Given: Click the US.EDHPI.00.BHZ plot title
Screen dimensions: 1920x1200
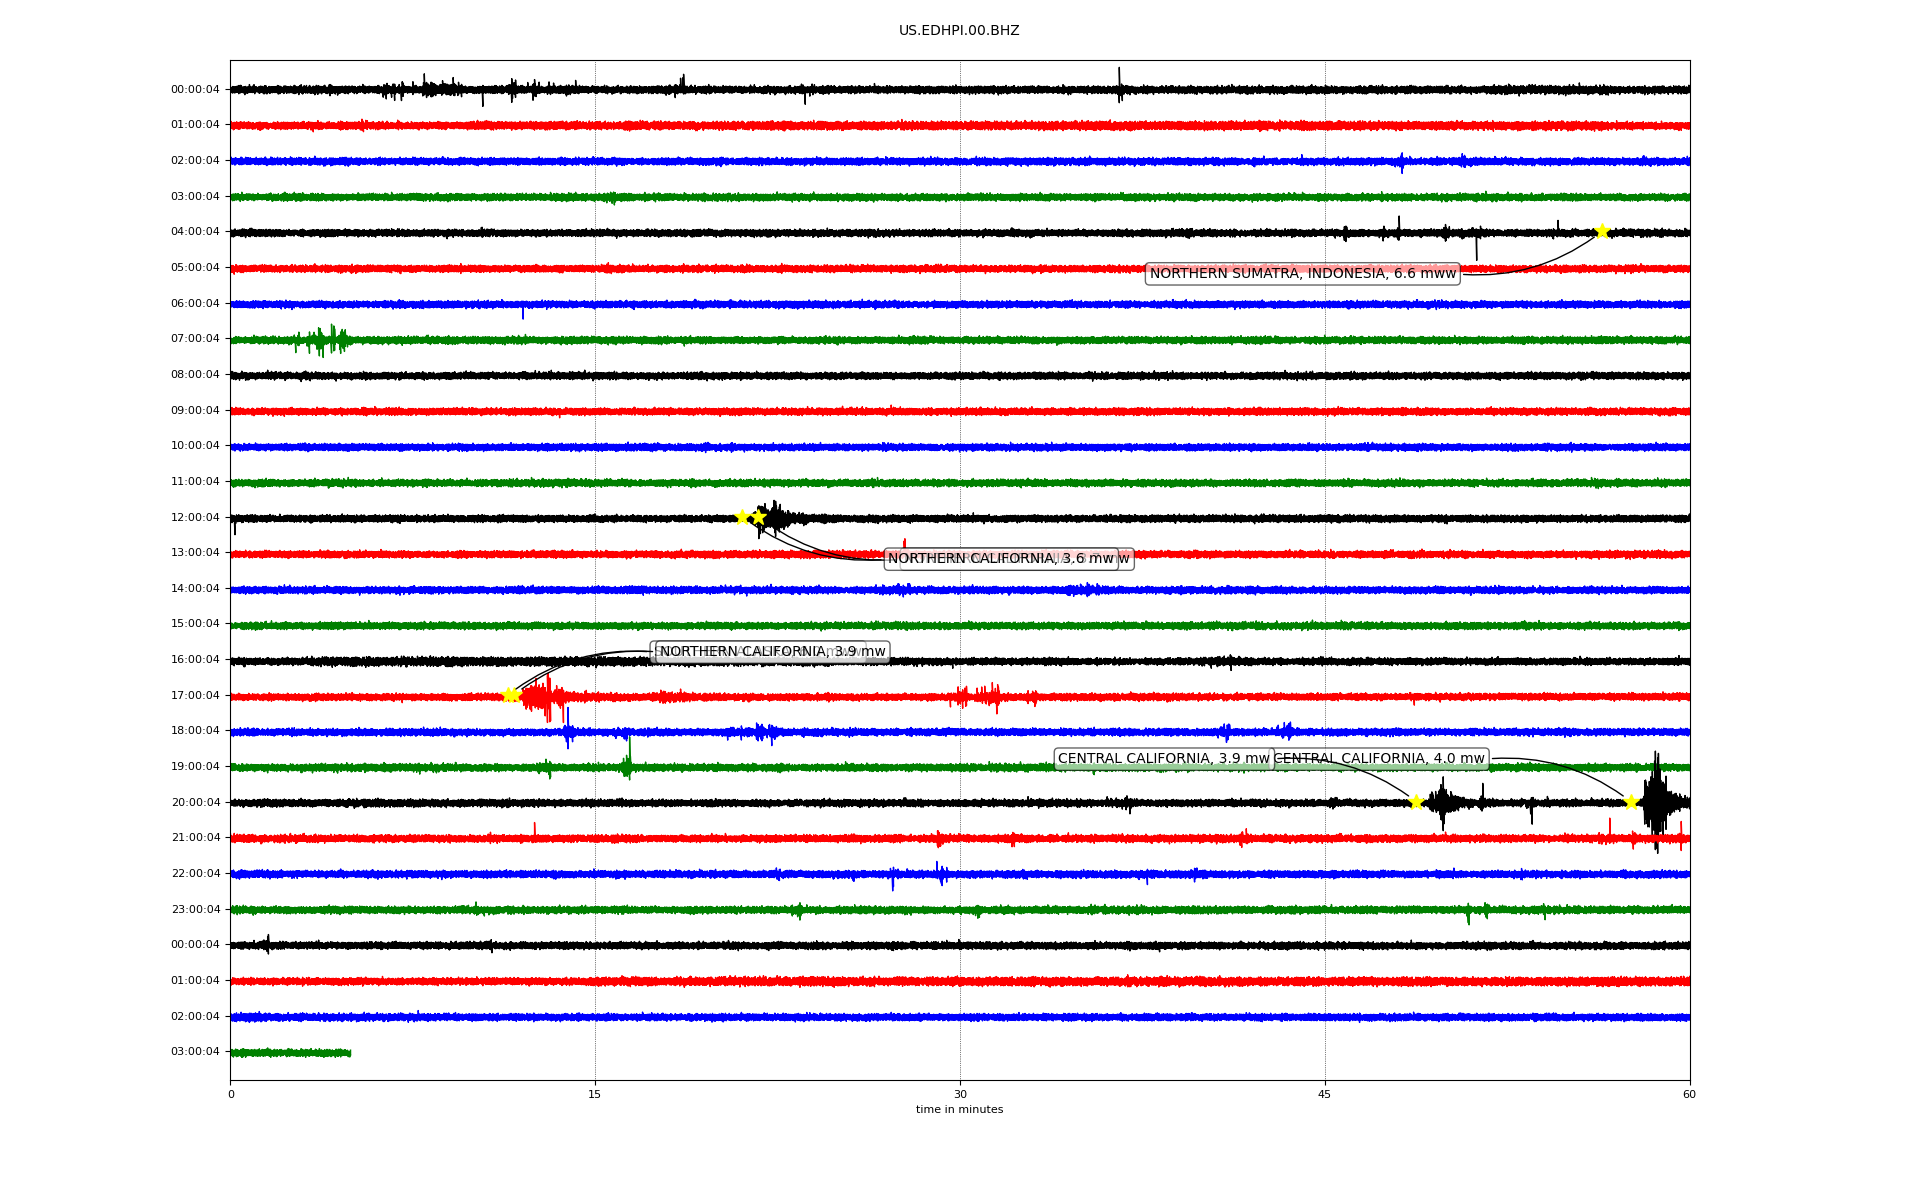Looking at the screenshot, I should tap(959, 31).
